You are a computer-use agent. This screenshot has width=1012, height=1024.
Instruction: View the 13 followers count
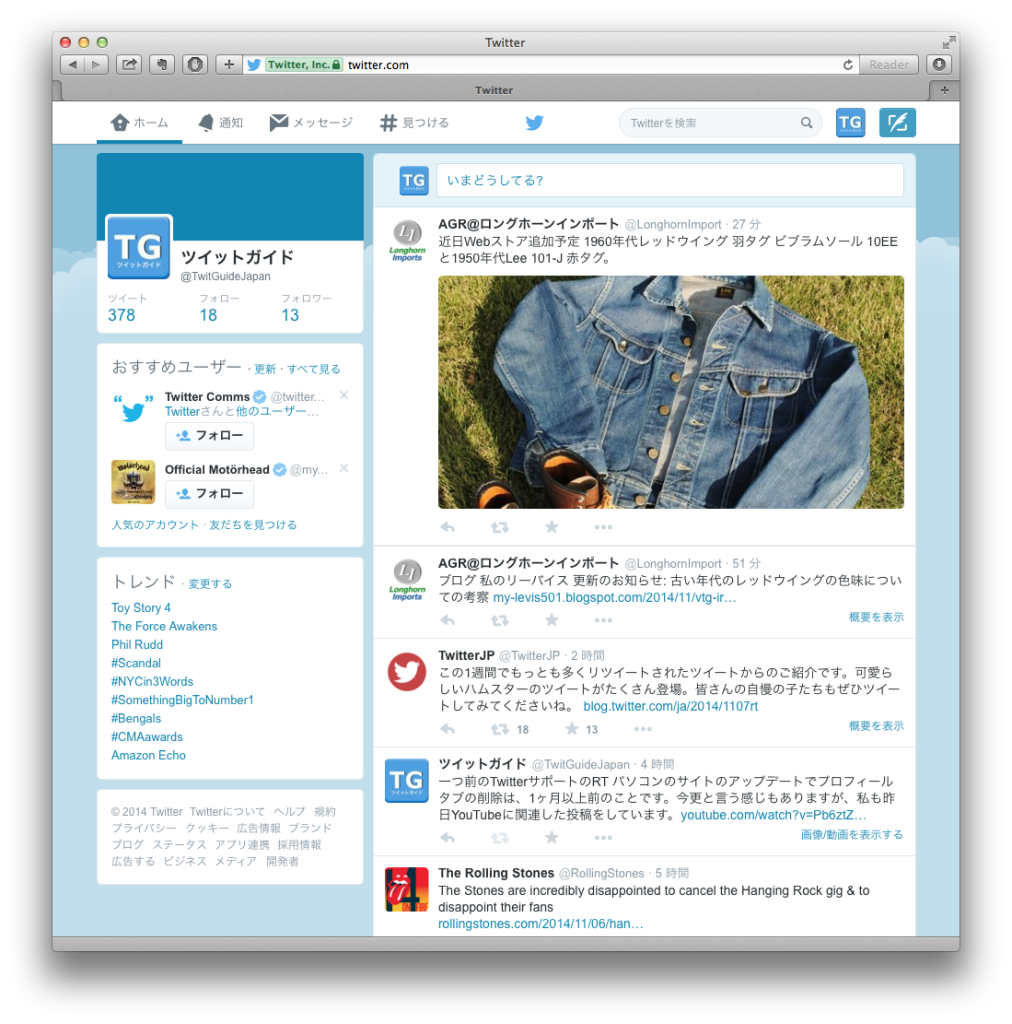click(290, 315)
